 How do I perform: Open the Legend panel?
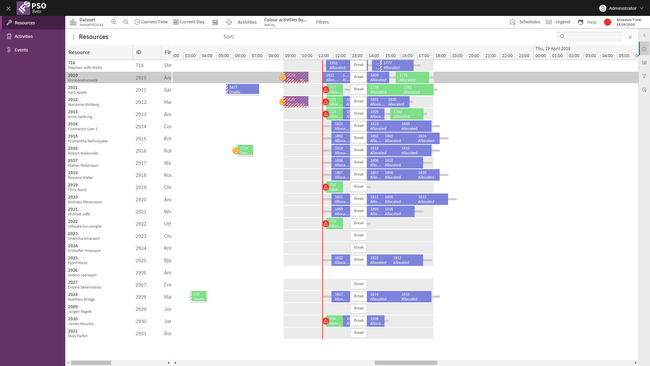(558, 22)
